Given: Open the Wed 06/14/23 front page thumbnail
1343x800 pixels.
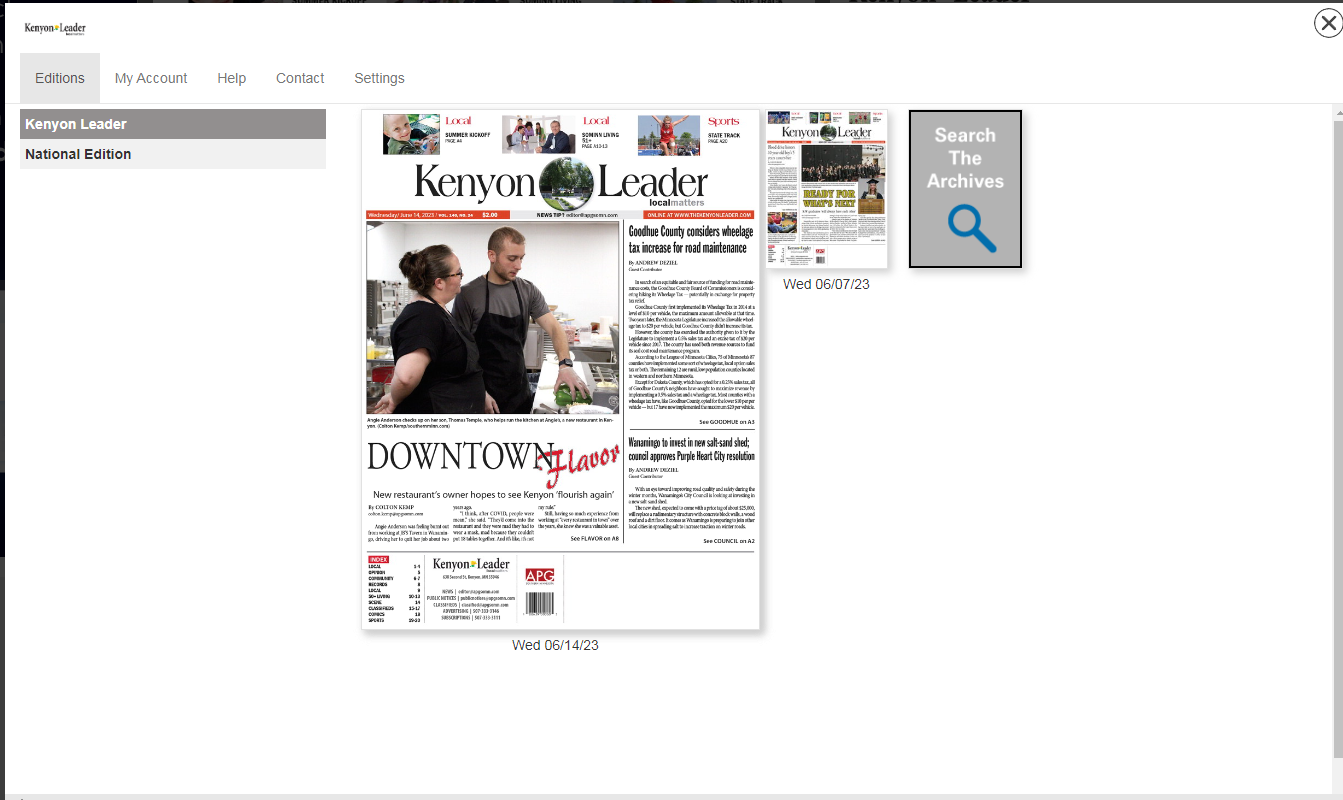Looking at the screenshot, I should point(560,370).
